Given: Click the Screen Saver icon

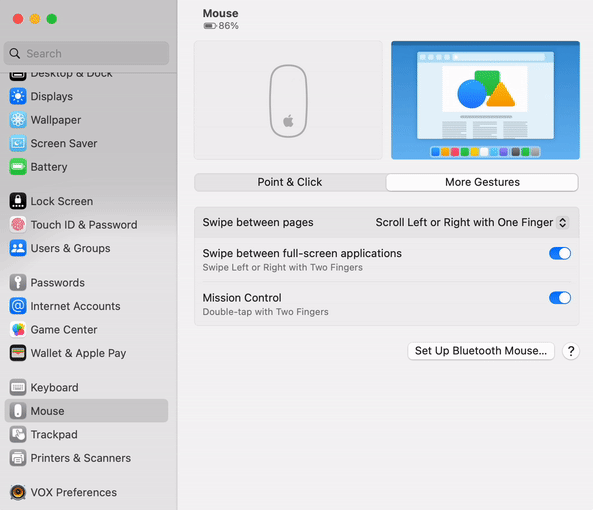Looking at the screenshot, I should pyautogui.click(x=18, y=143).
